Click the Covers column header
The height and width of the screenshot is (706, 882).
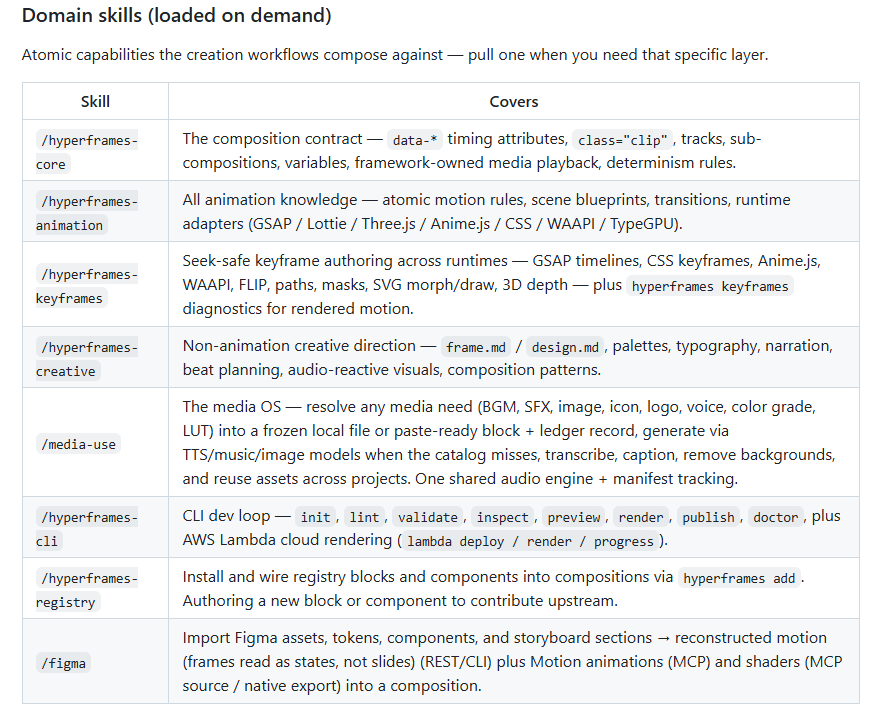514,101
